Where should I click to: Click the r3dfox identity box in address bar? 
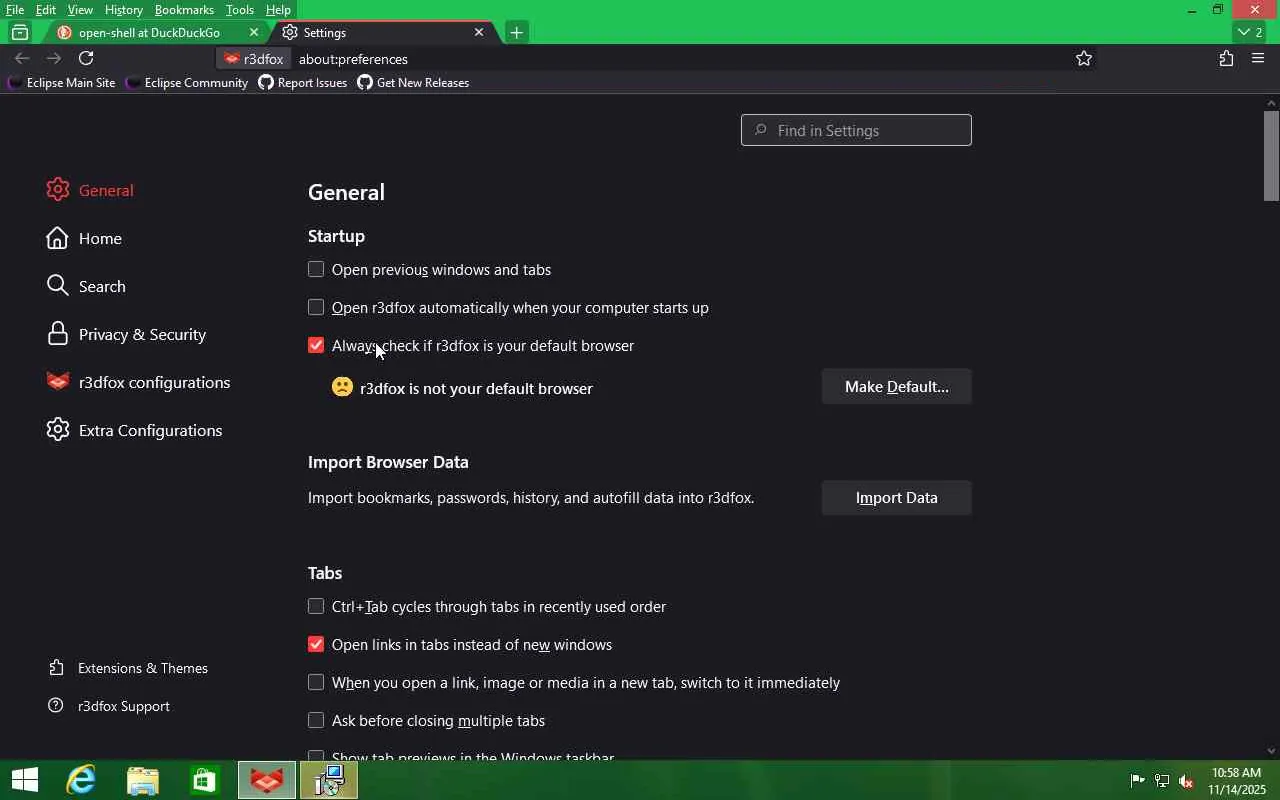254,59
